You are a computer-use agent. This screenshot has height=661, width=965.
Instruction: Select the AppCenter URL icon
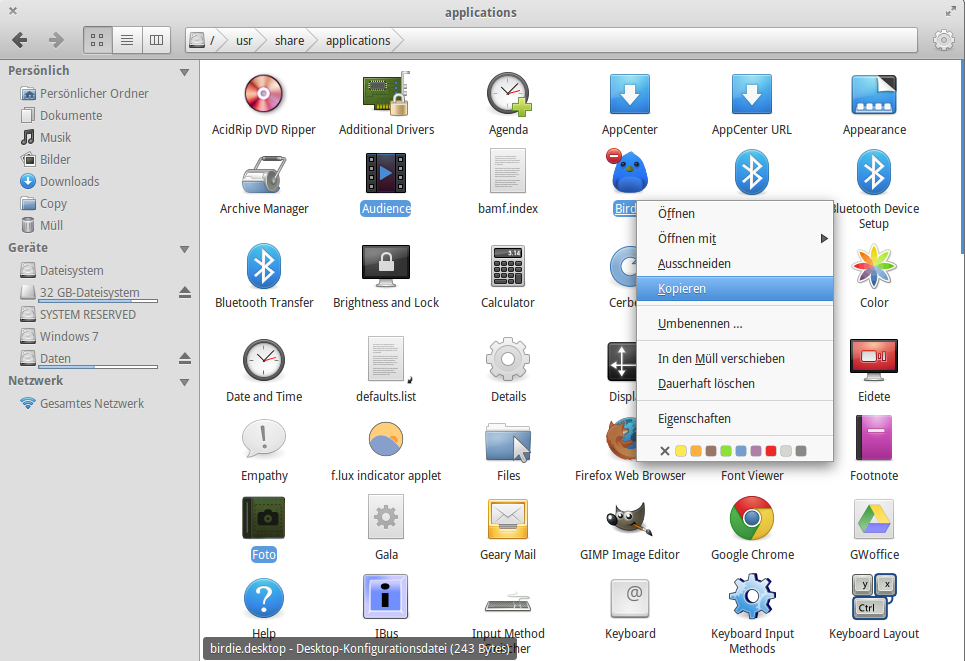click(751, 94)
